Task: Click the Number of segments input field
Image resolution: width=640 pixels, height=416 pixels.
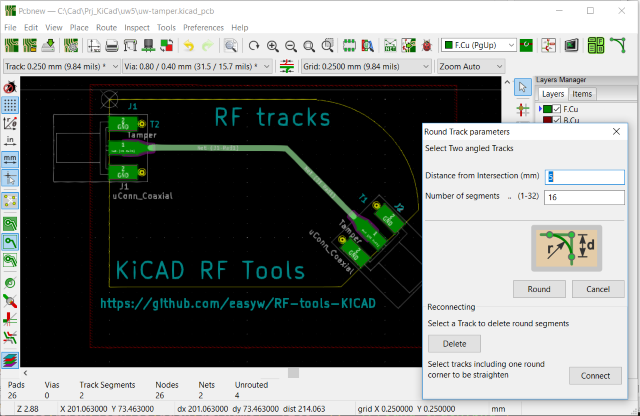Action: point(584,197)
